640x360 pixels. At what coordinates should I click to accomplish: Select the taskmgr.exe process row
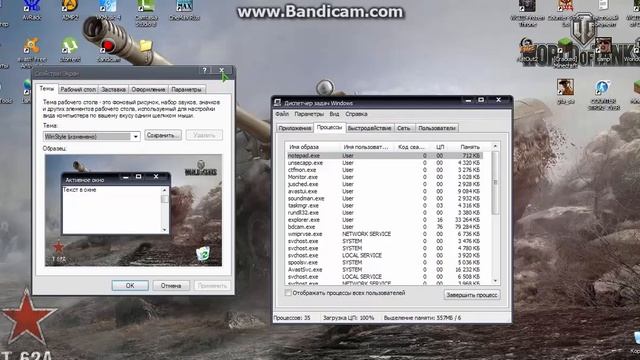coord(384,206)
